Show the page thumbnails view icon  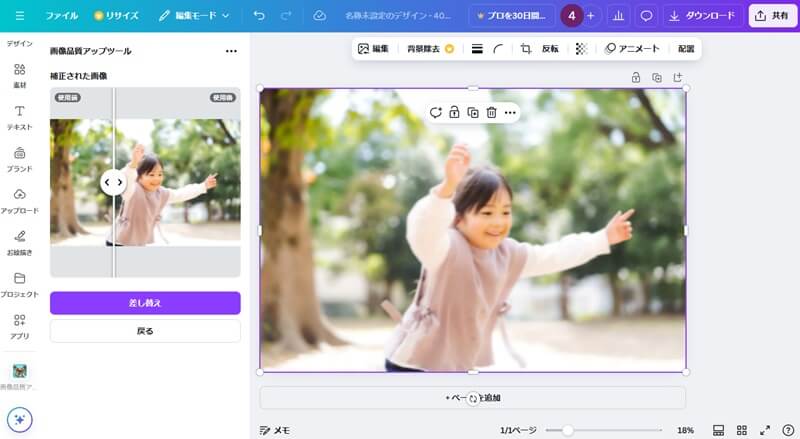pyautogui.click(x=718, y=430)
